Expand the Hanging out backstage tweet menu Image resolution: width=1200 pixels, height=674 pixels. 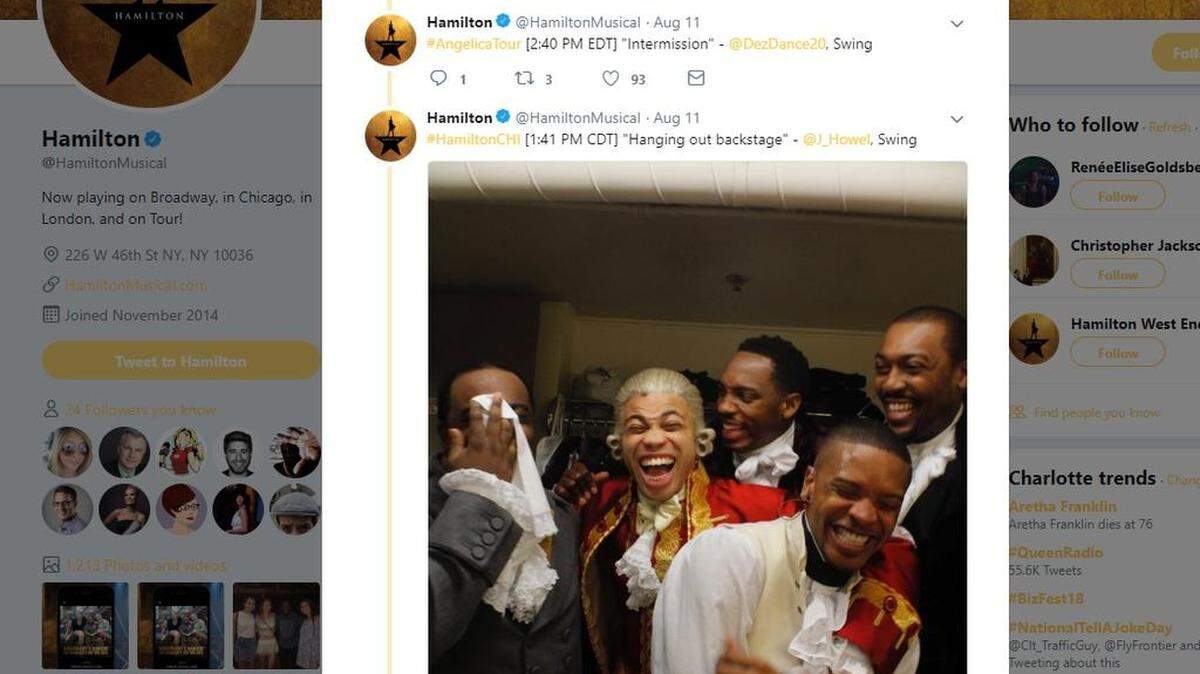[957, 118]
